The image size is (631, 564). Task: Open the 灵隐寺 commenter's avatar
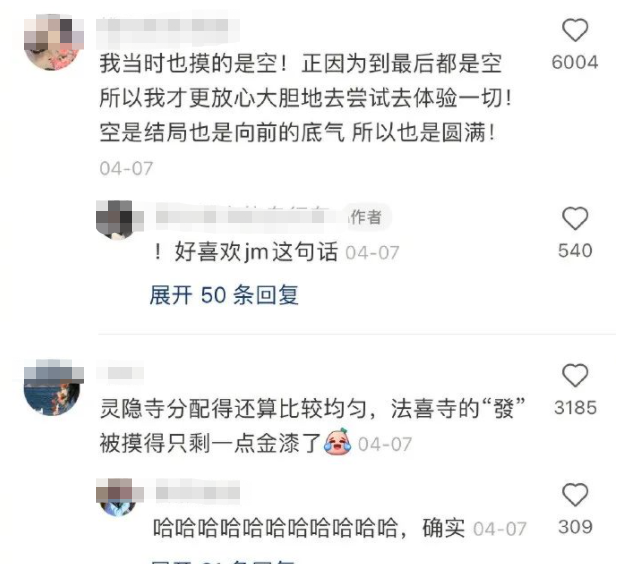click(x=54, y=387)
